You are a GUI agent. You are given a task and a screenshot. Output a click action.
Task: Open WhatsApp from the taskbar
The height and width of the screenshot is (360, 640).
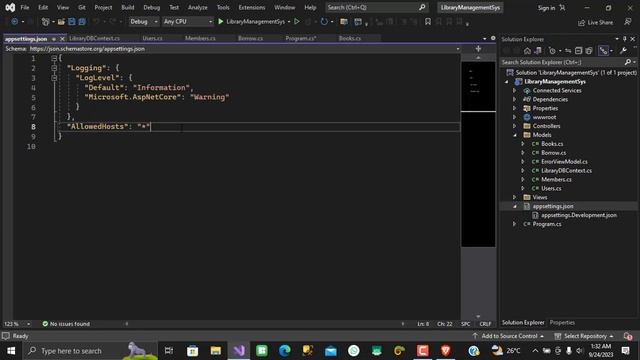click(x=353, y=351)
